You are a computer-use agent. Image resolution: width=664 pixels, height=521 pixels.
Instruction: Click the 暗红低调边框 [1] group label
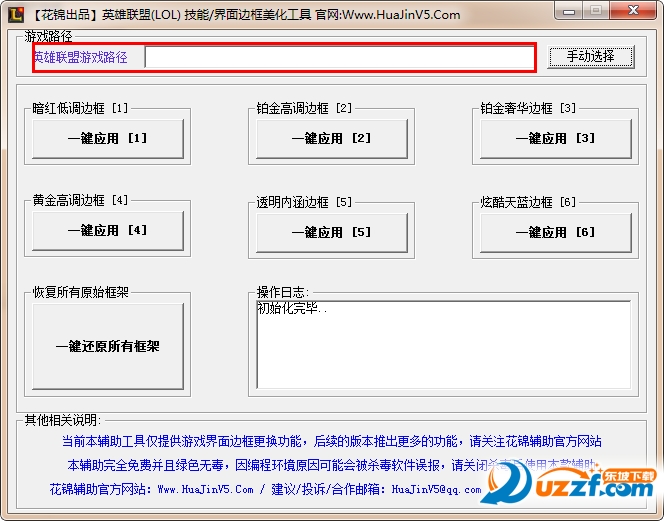tap(80, 108)
